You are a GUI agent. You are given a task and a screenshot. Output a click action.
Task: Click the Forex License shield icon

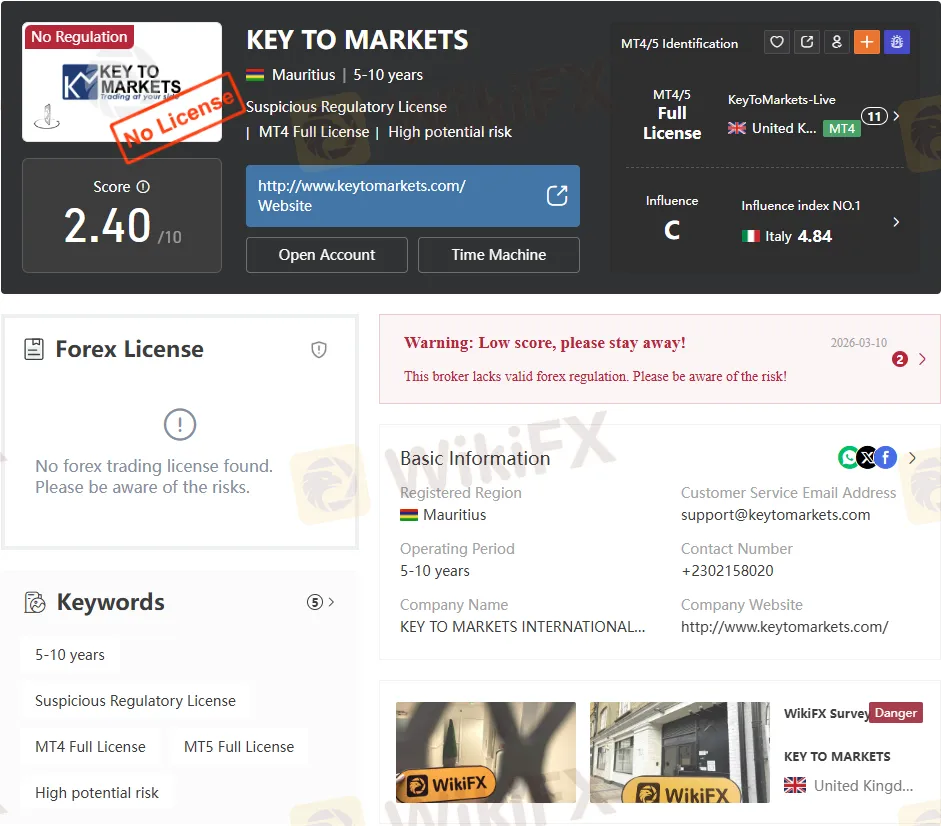tap(319, 349)
